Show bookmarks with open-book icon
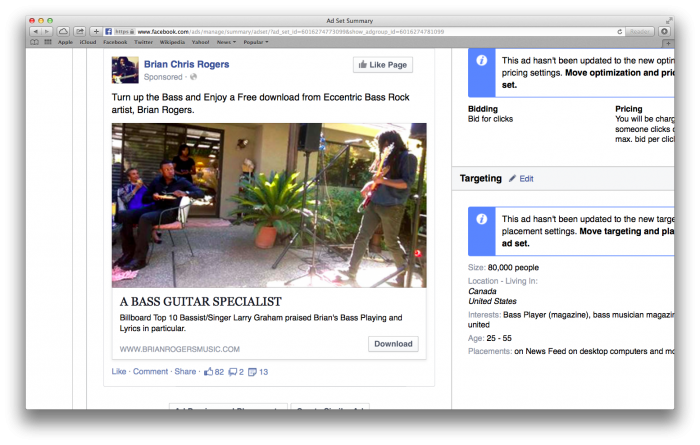The width and height of the screenshot is (700, 445). (x=35, y=42)
